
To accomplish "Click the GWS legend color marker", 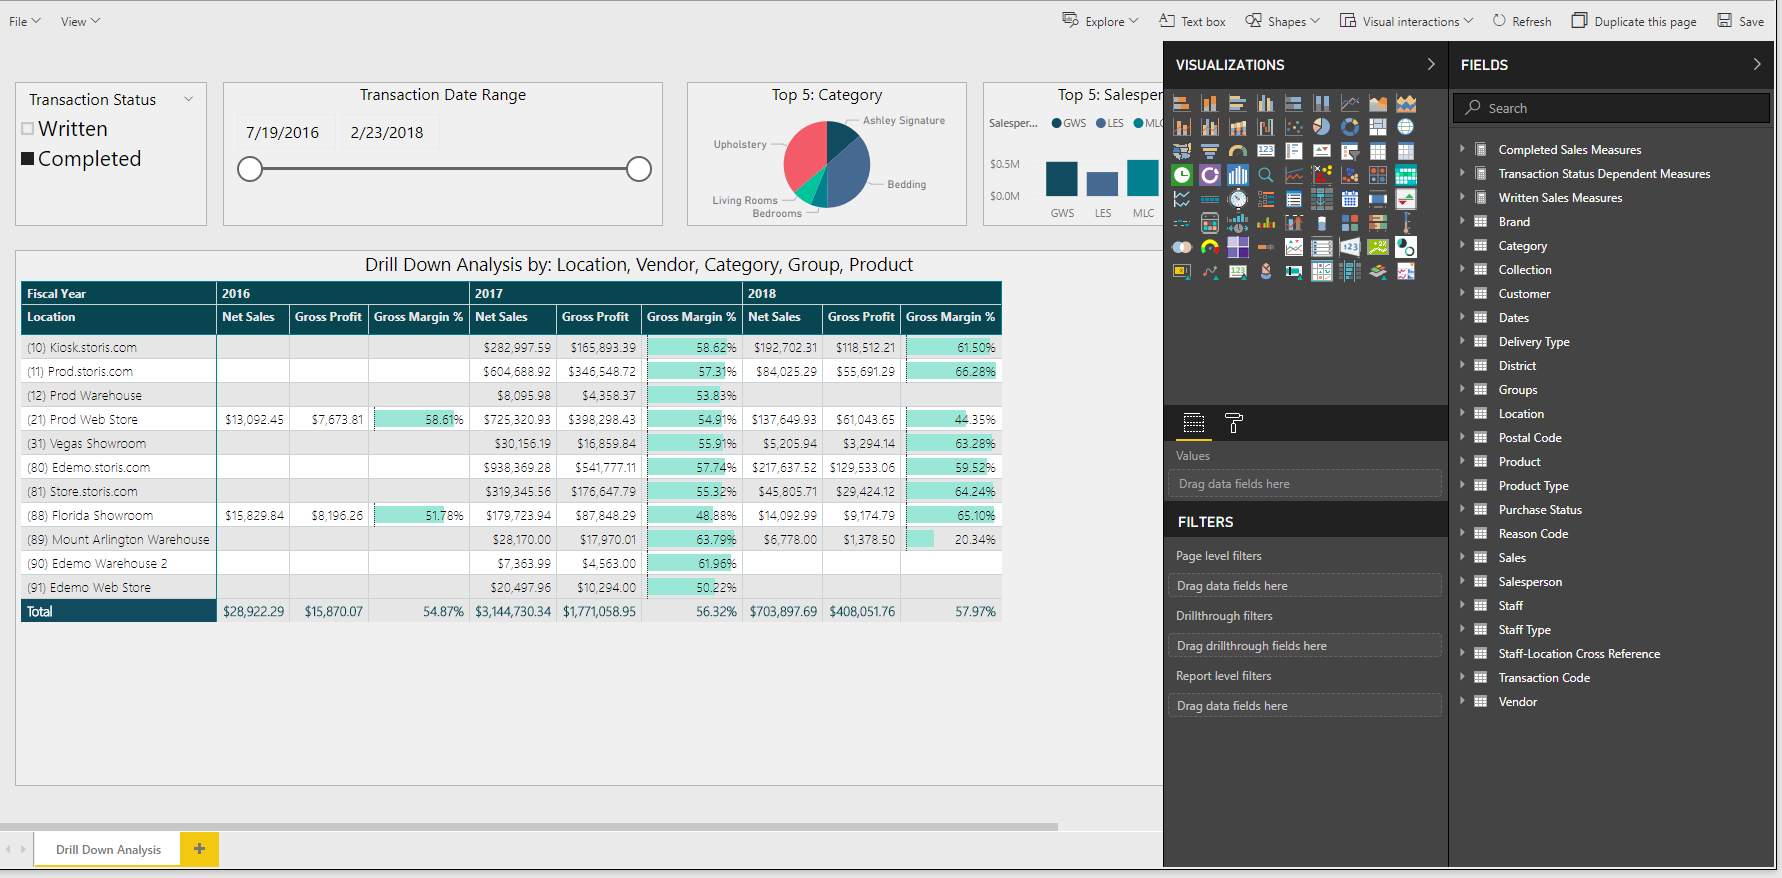I will pos(1056,123).
